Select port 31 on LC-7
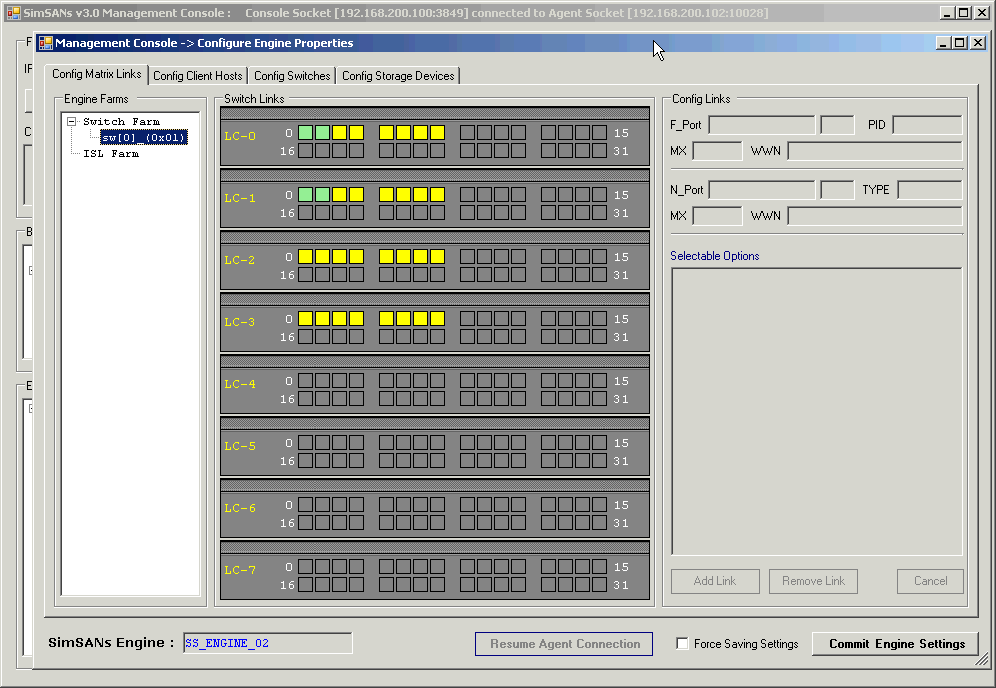The width and height of the screenshot is (996, 688). click(600, 584)
